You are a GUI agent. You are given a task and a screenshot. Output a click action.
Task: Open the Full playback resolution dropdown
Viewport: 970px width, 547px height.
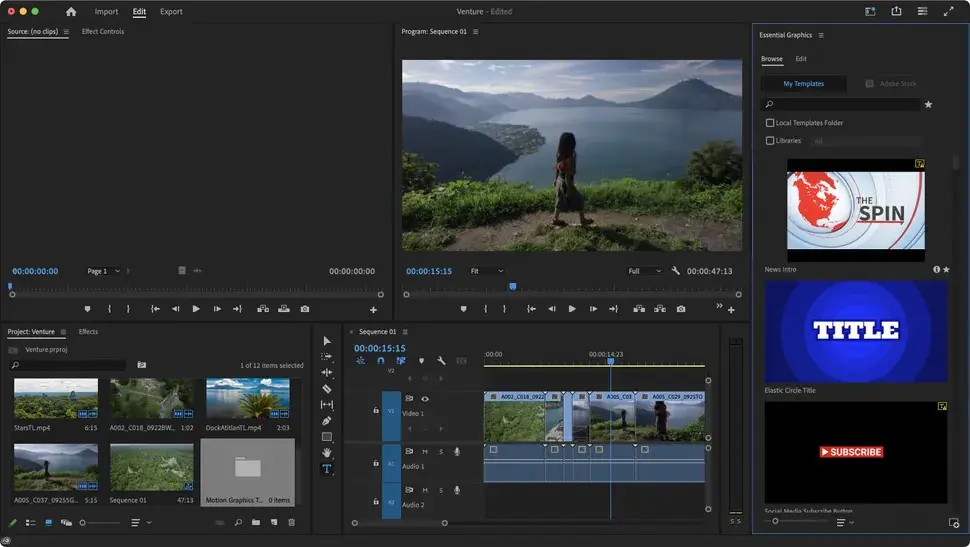pos(644,271)
